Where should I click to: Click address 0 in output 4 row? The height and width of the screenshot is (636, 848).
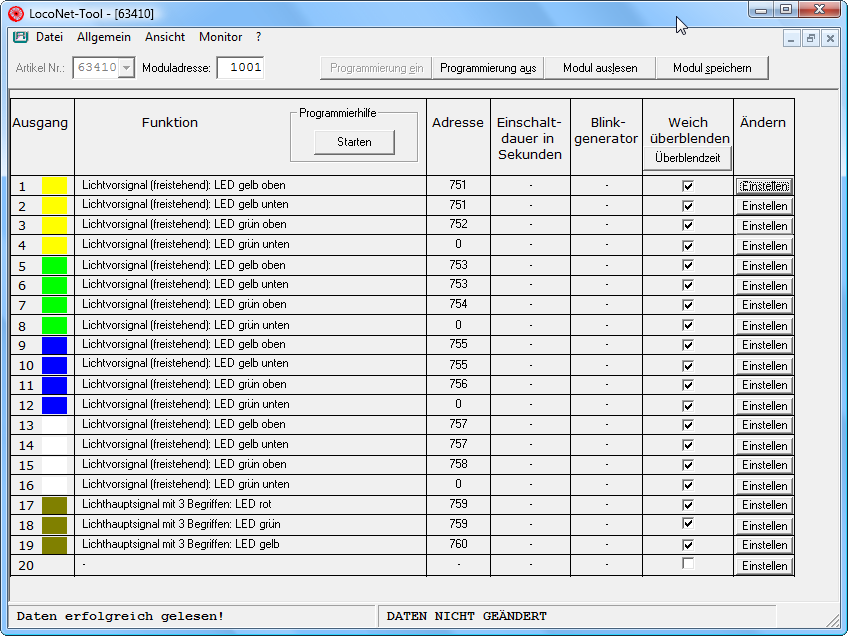458,244
